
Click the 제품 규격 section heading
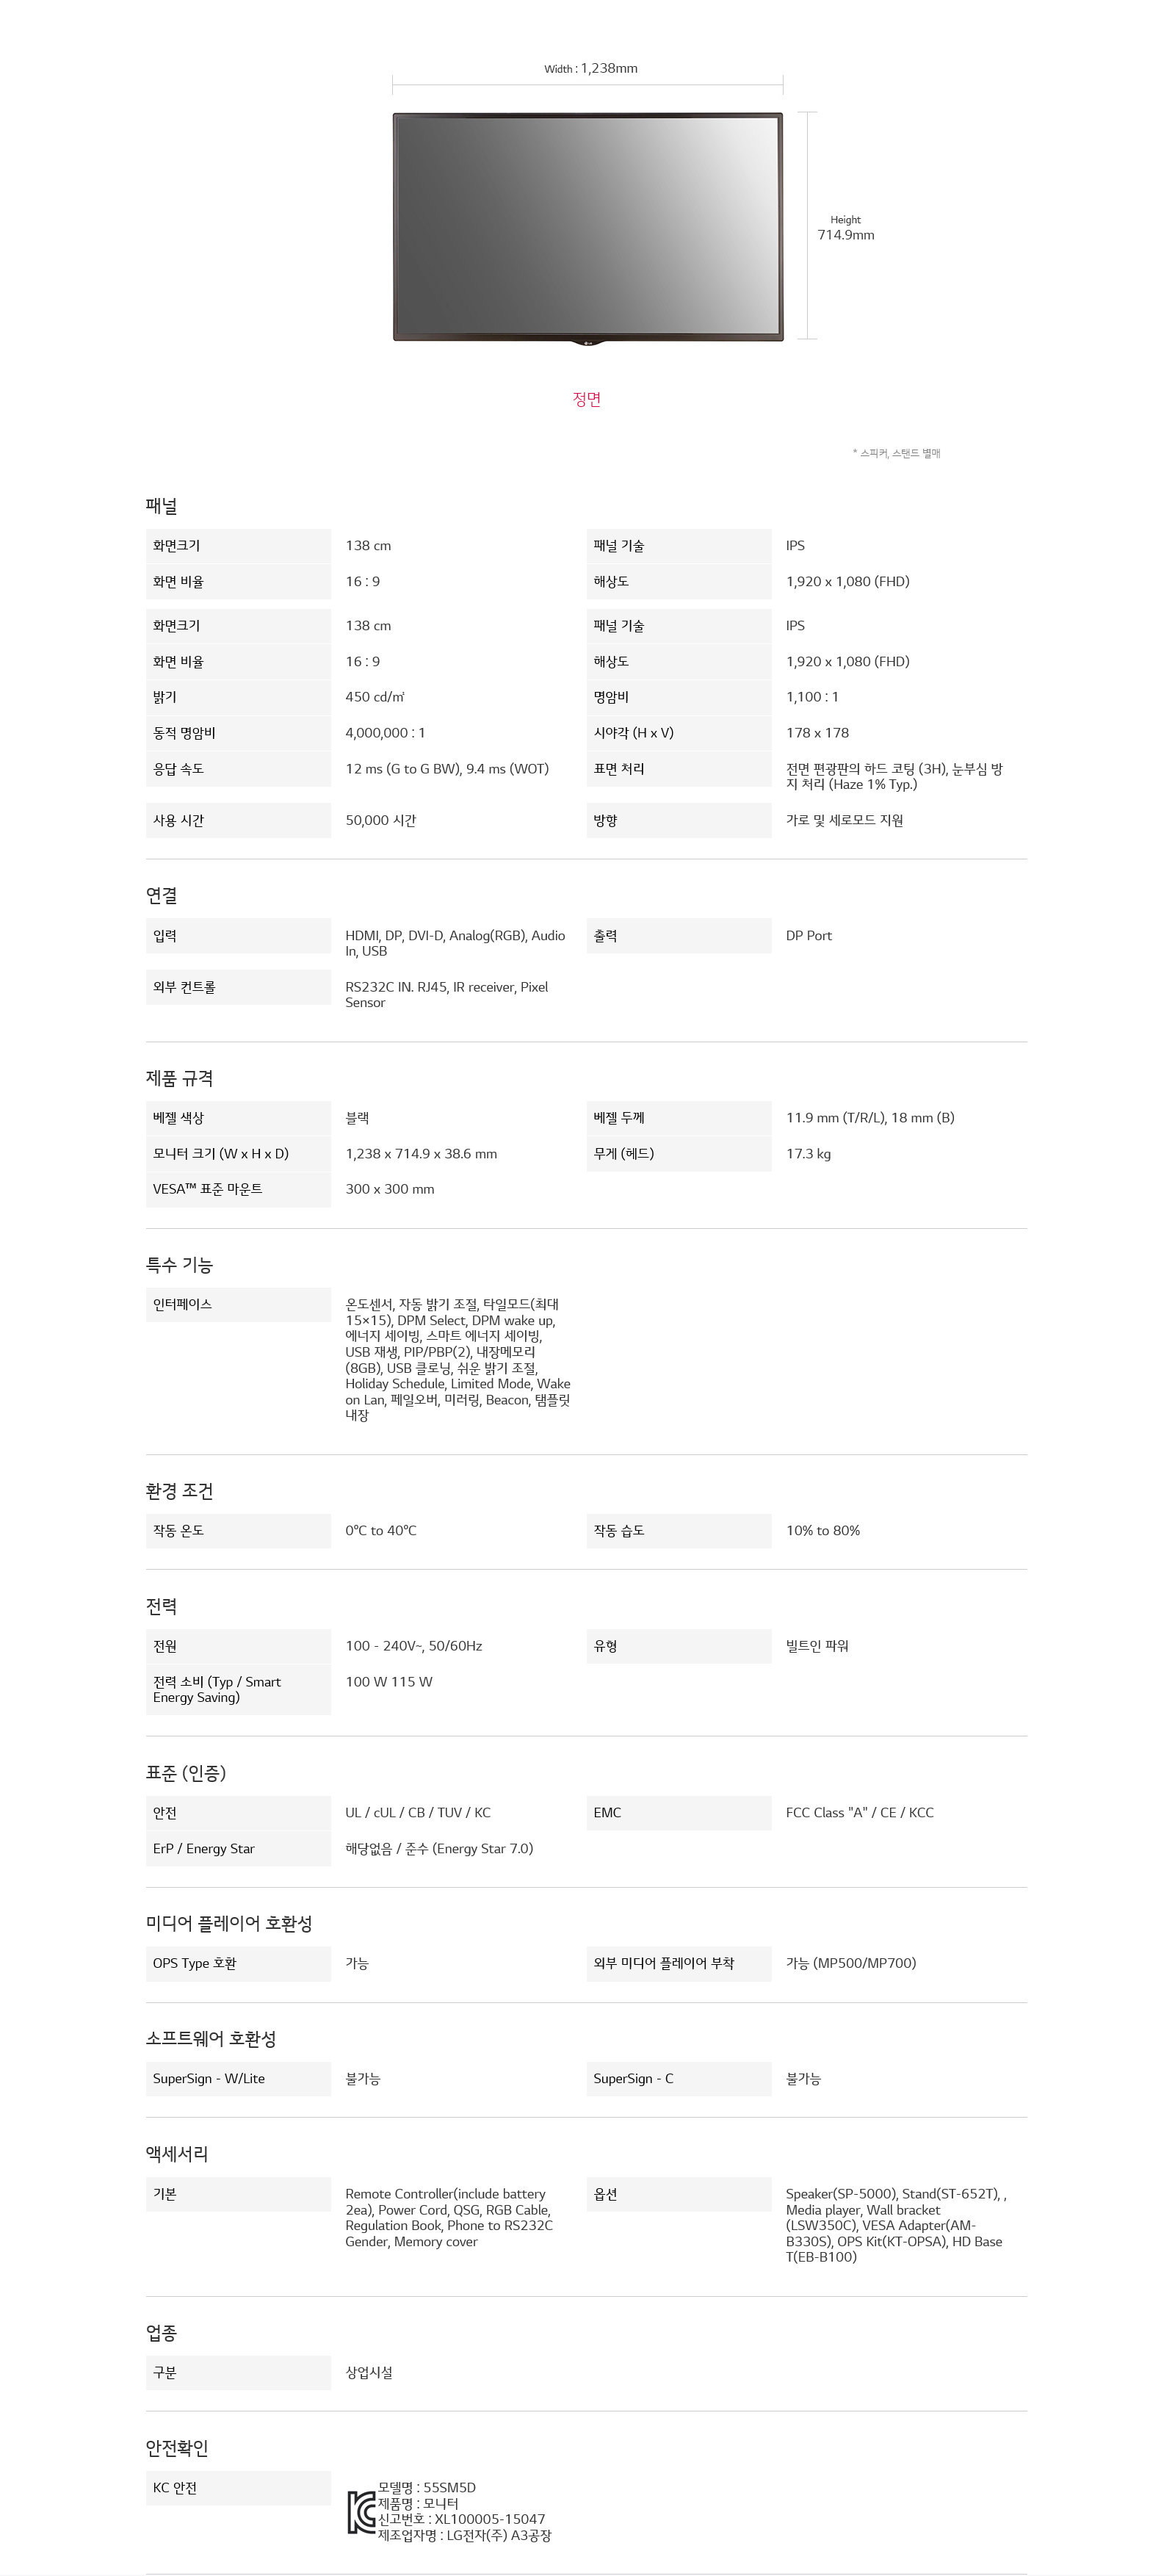pyautogui.click(x=180, y=1078)
